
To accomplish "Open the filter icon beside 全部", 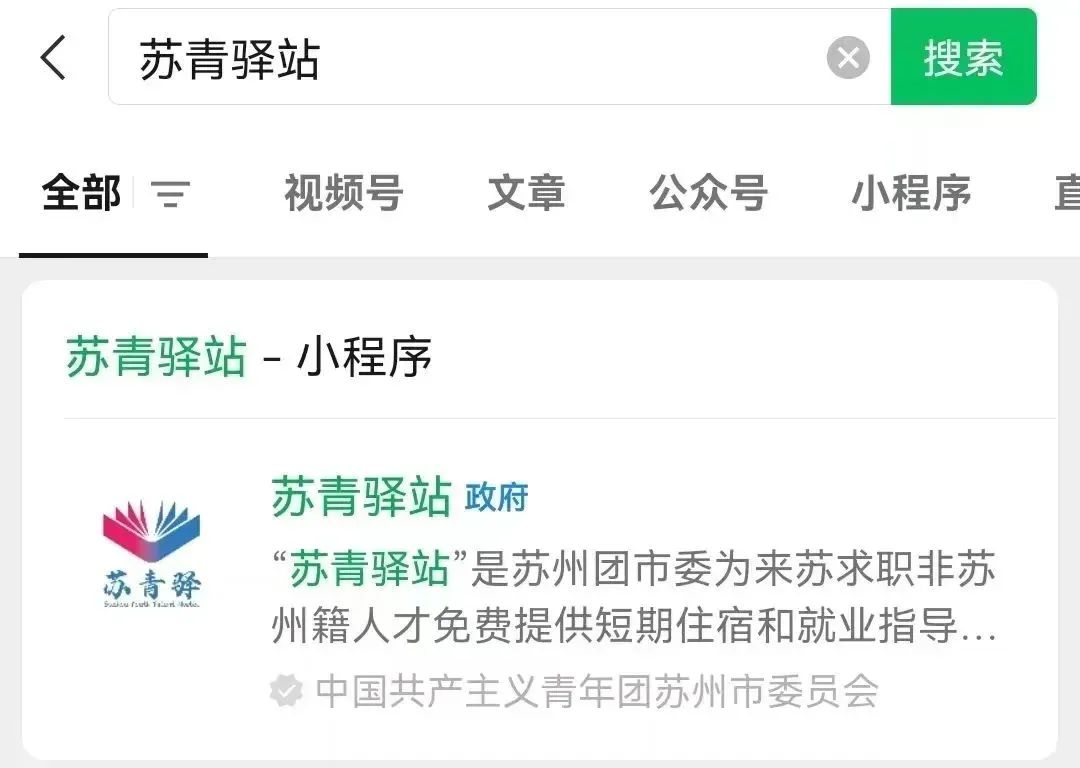I will (170, 194).
